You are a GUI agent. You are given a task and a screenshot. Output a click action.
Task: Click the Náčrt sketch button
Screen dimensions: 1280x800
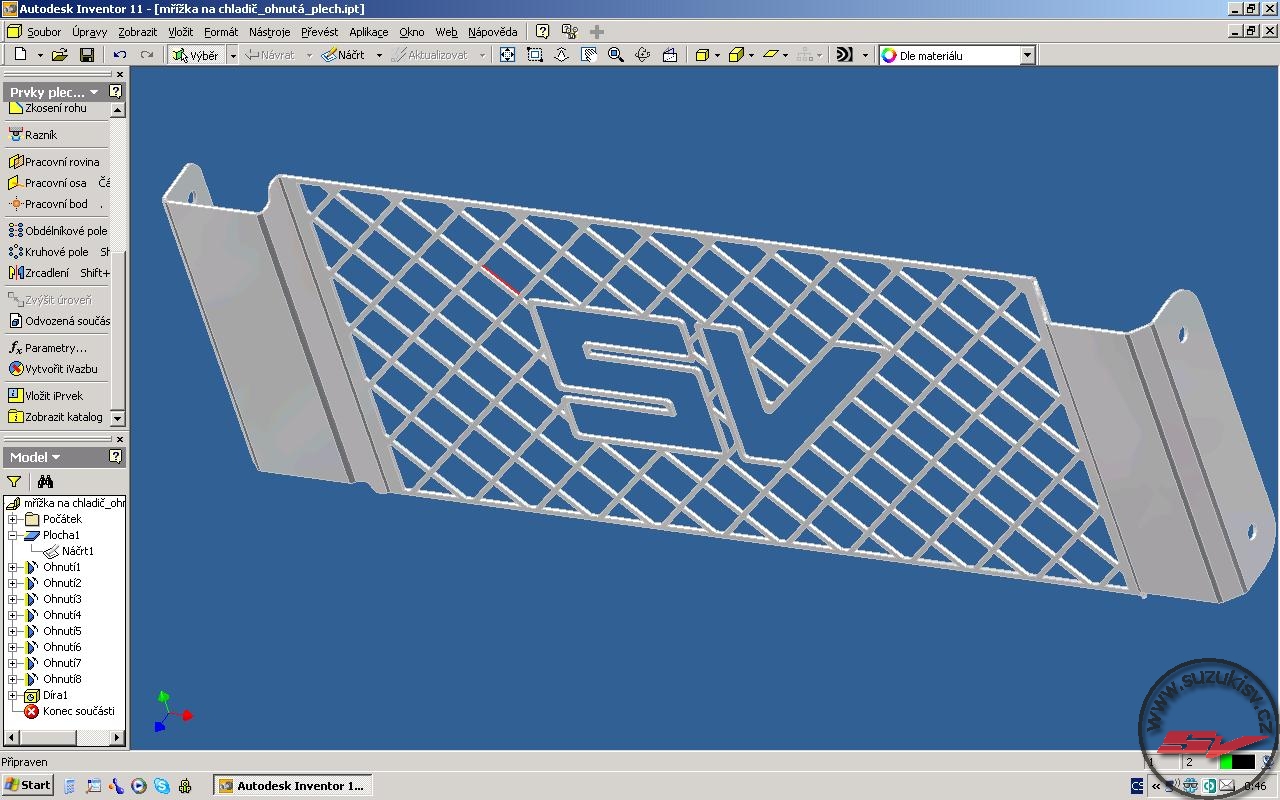click(343, 55)
